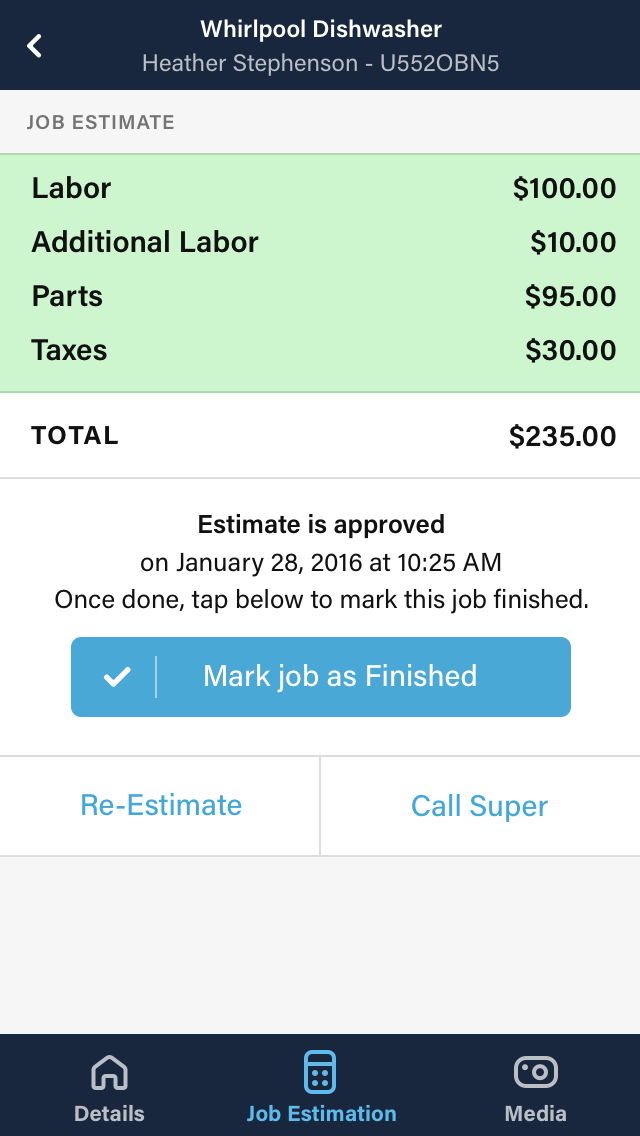This screenshot has height=1136, width=640.
Task: Tap the TOTAL $235.00 row
Action: click(320, 435)
